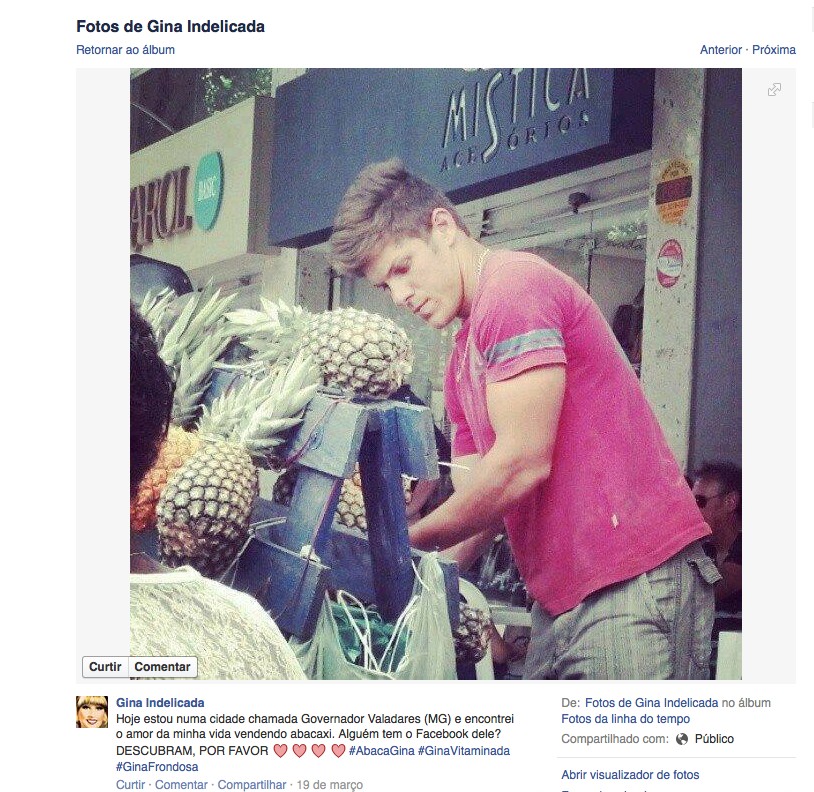This screenshot has width=814, height=792.
Task: Open the #GinaVitaminada hashtag
Action: (464, 751)
